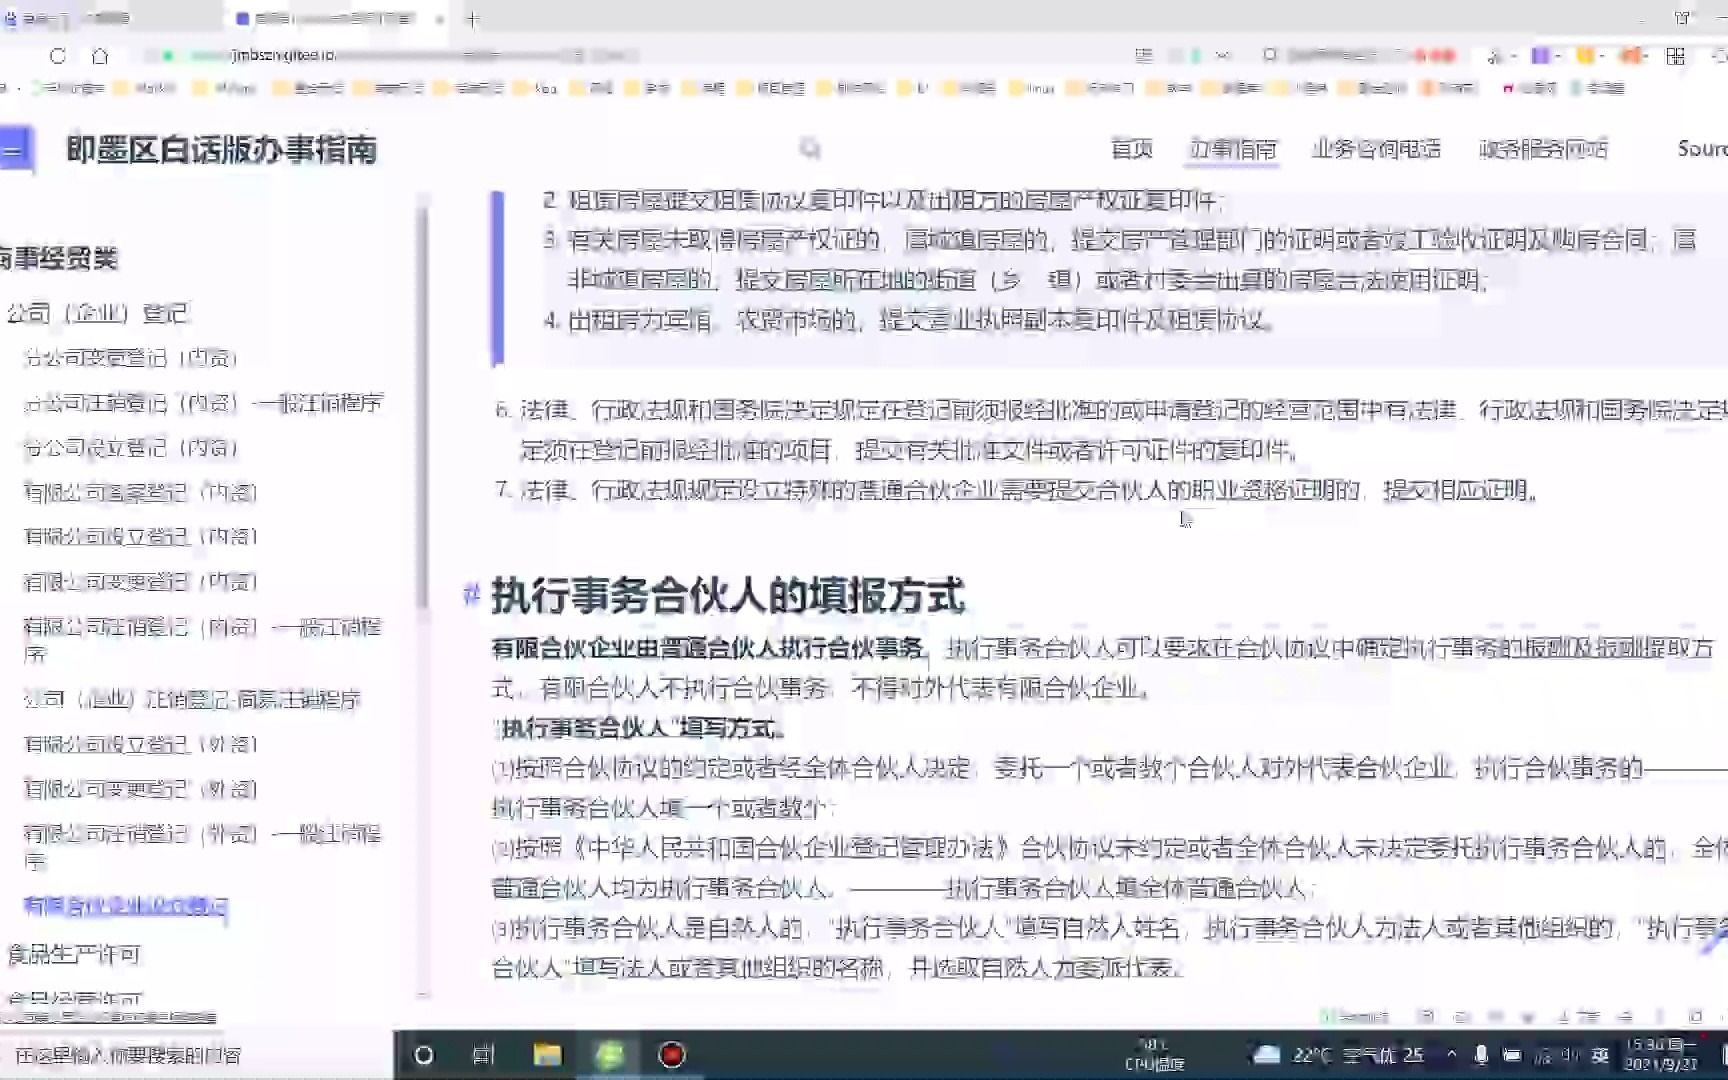Open the Windows Cortana circle icon
The image size is (1728, 1080).
[x=424, y=1055]
